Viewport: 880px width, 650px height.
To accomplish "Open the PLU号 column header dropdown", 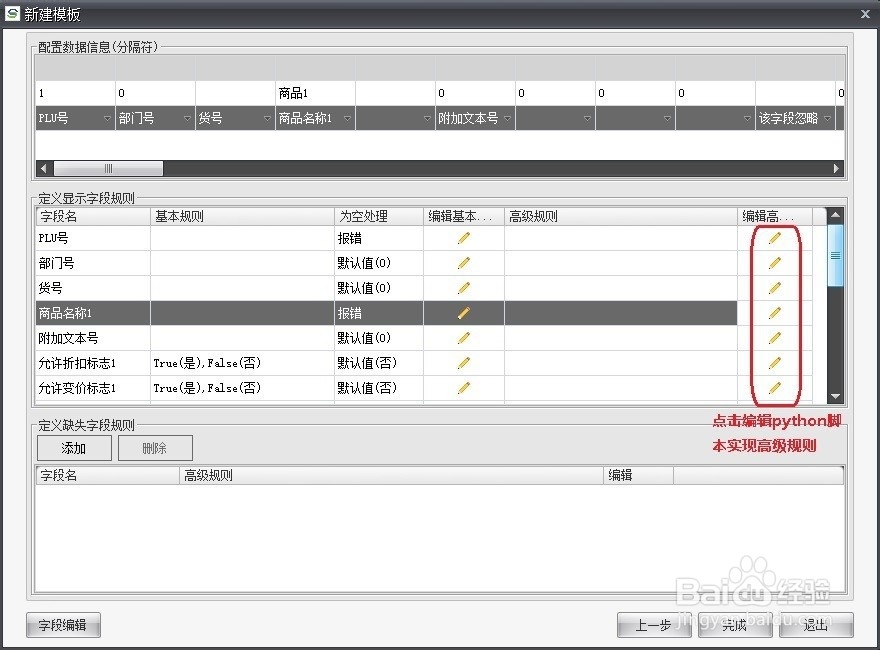I will [x=105, y=117].
